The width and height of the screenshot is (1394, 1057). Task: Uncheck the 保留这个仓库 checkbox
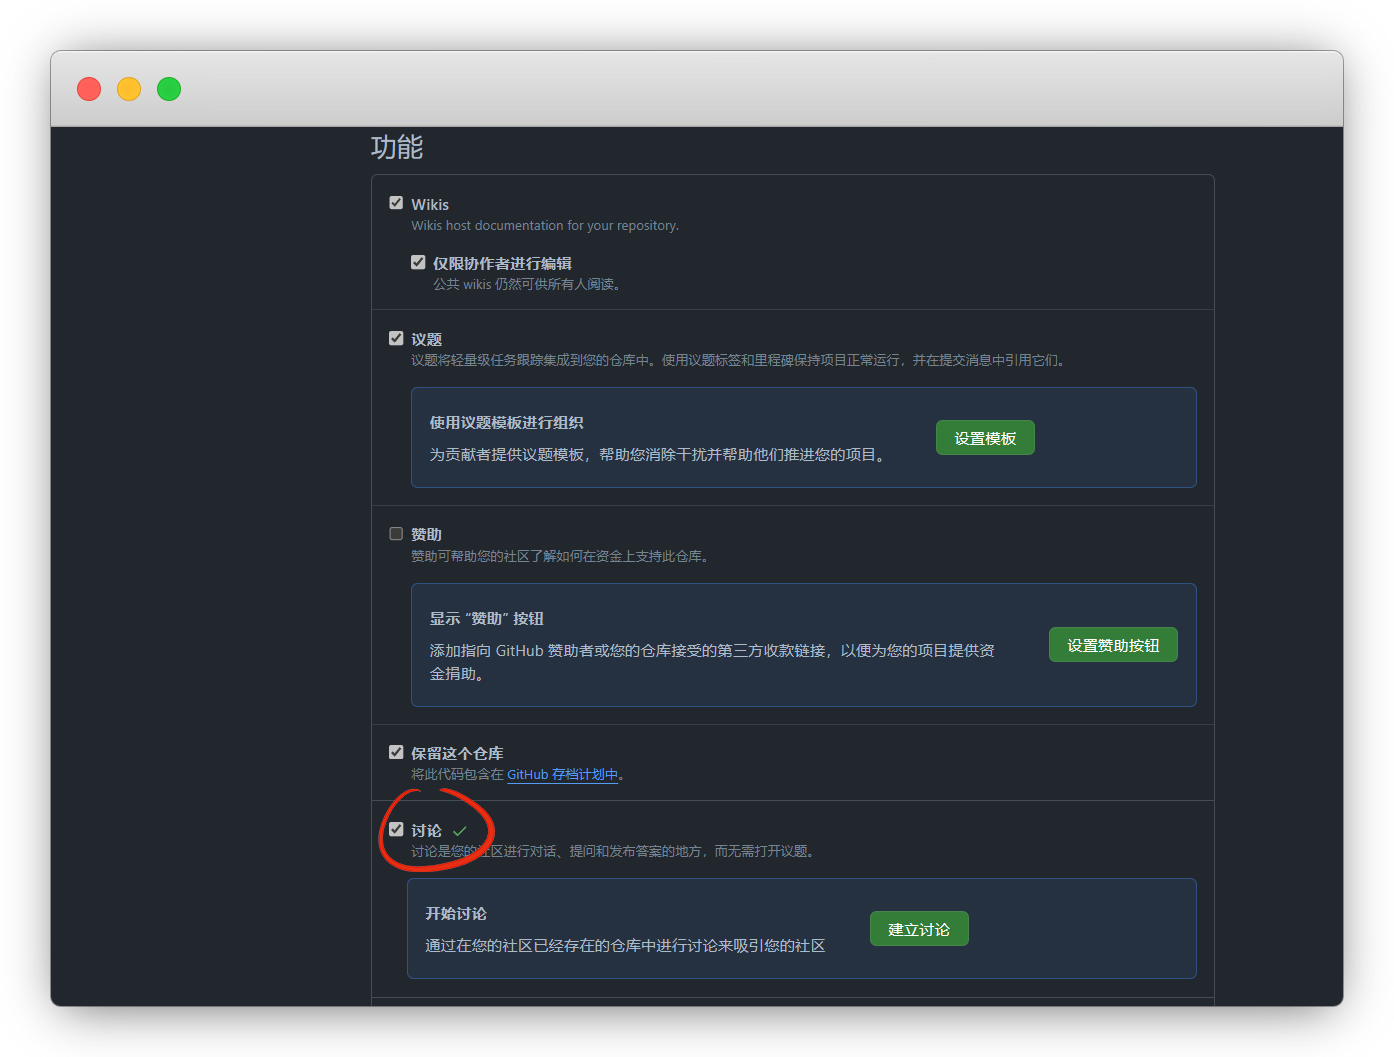point(396,753)
